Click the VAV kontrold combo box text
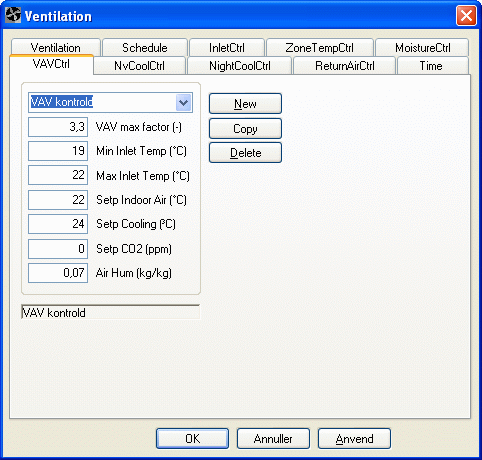This screenshot has width=482, height=460. [x=62, y=102]
